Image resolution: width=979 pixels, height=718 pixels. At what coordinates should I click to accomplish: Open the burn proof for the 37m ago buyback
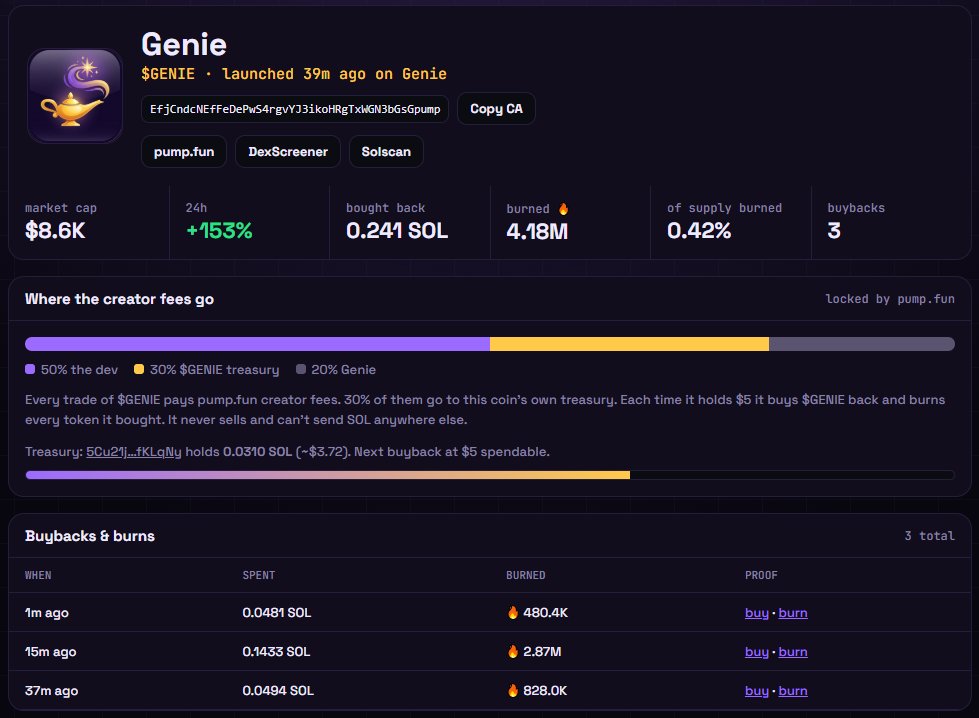(x=793, y=691)
